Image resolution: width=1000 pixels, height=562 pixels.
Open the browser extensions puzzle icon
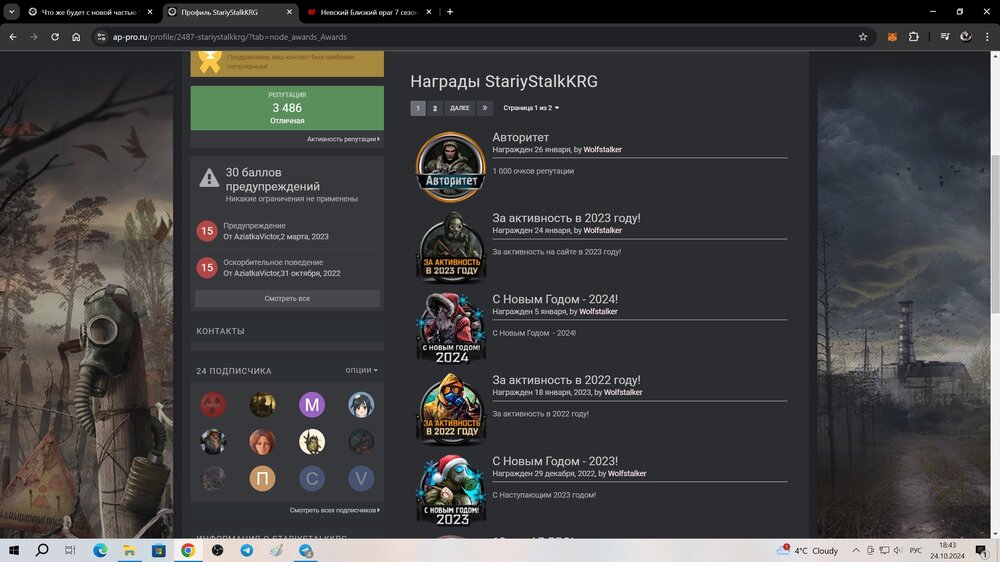[x=914, y=37]
